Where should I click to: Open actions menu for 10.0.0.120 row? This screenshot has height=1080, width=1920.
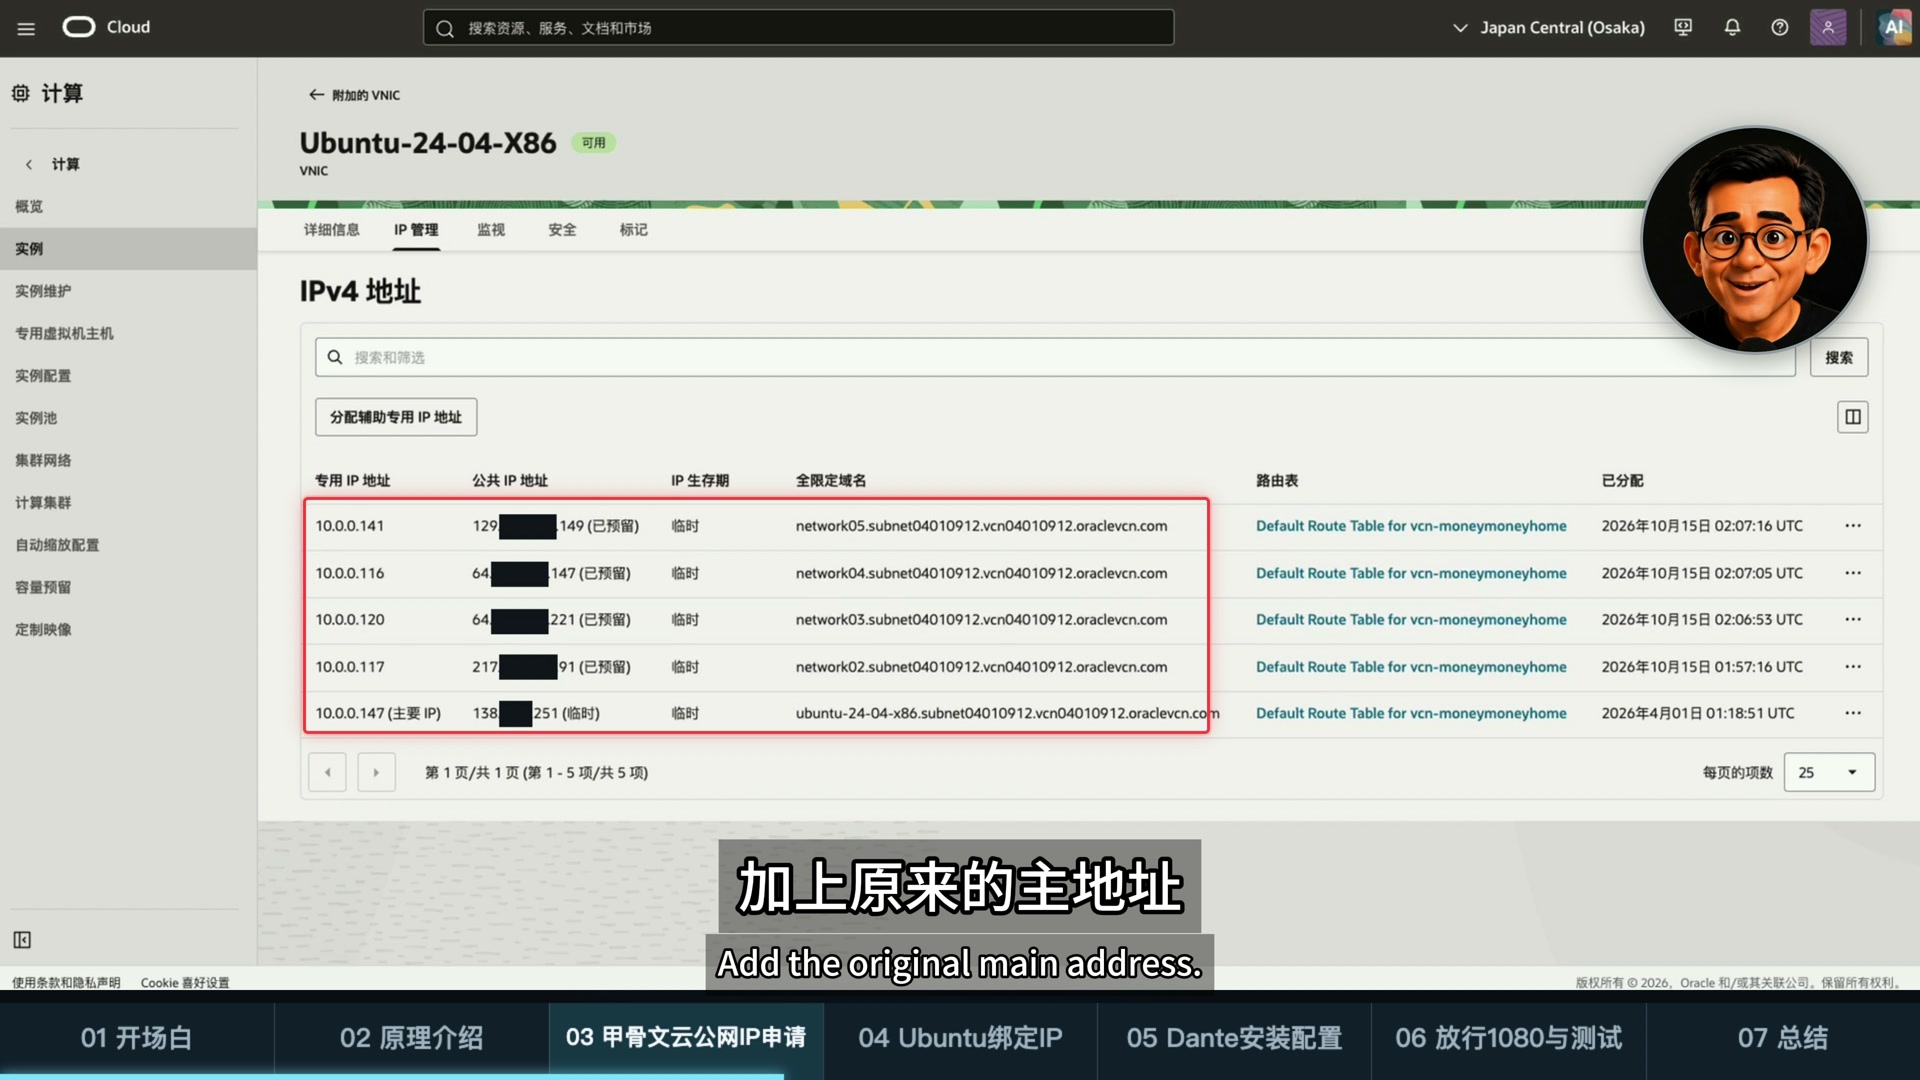(x=1853, y=620)
